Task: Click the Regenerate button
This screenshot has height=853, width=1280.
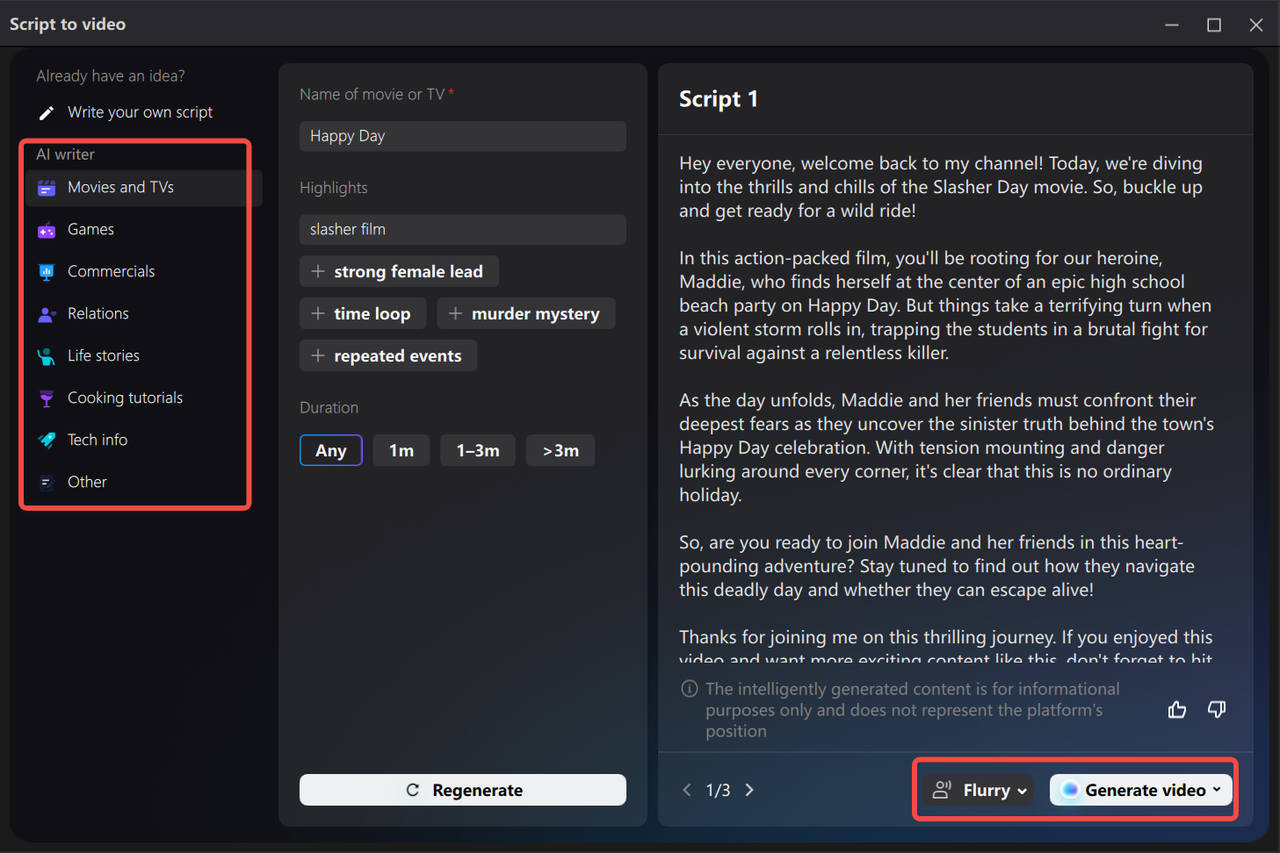Action: (x=462, y=789)
